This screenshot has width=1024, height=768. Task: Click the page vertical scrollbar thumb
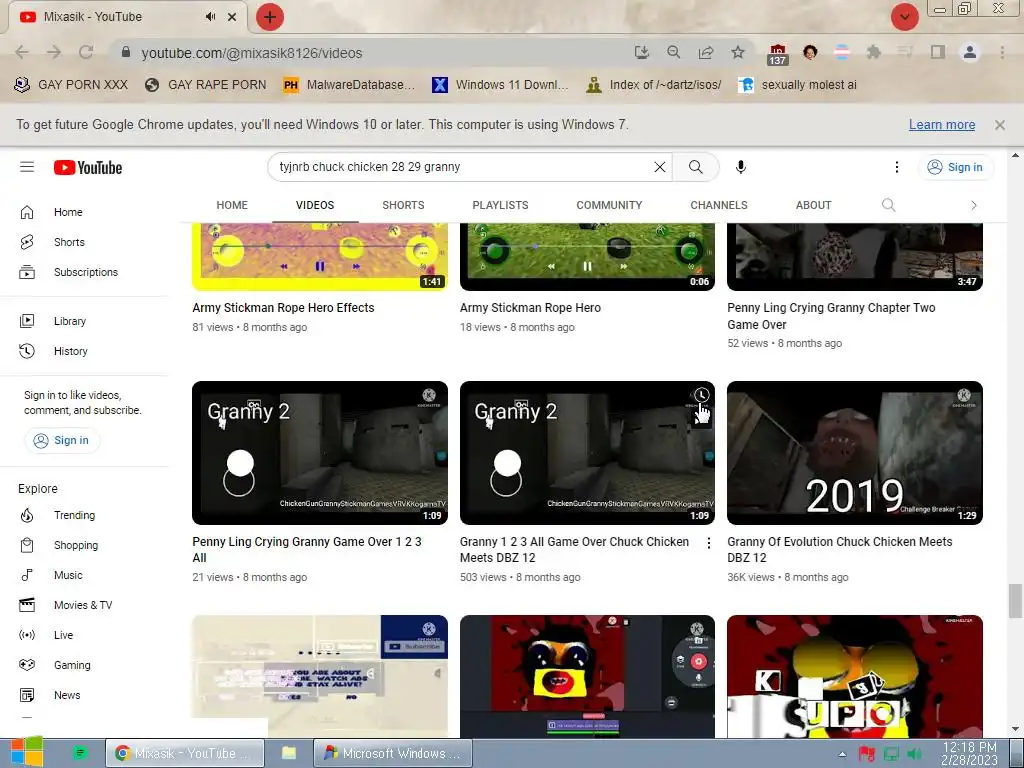tap(1015, 601)
